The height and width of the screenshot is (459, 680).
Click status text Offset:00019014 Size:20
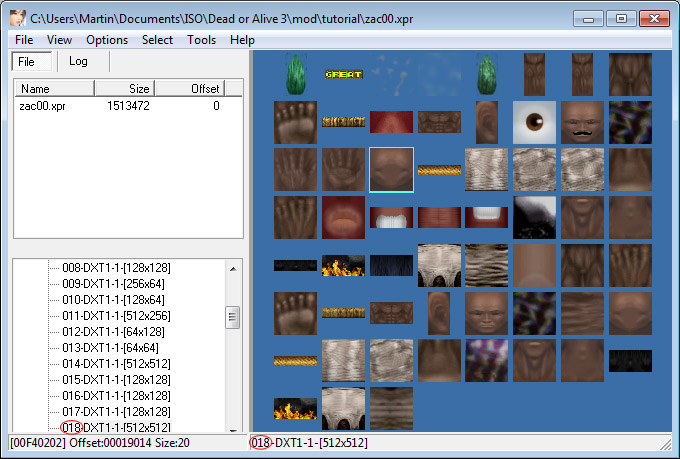(x=130, y=443)
